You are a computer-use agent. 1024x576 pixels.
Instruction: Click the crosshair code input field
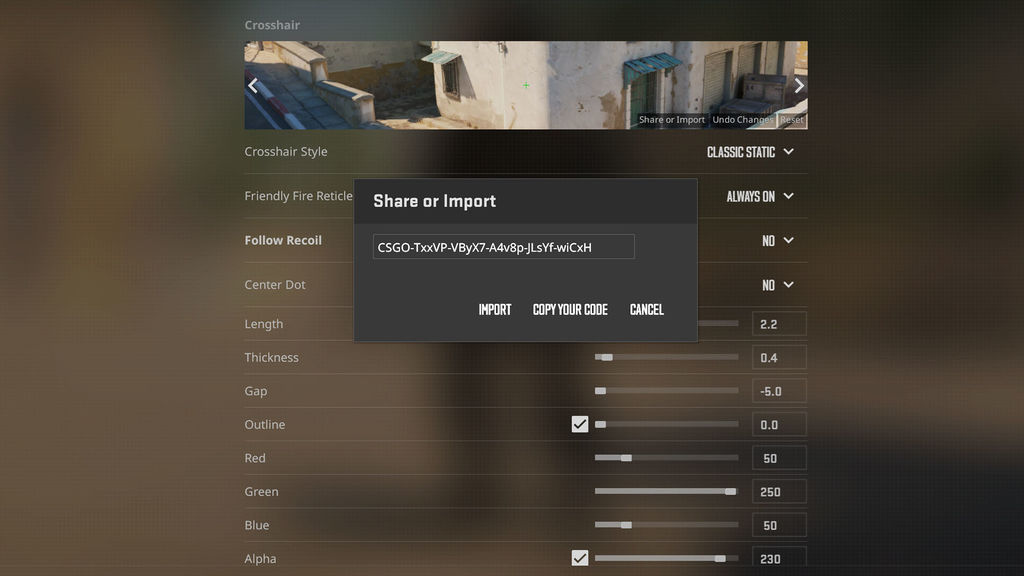[504, 247]
